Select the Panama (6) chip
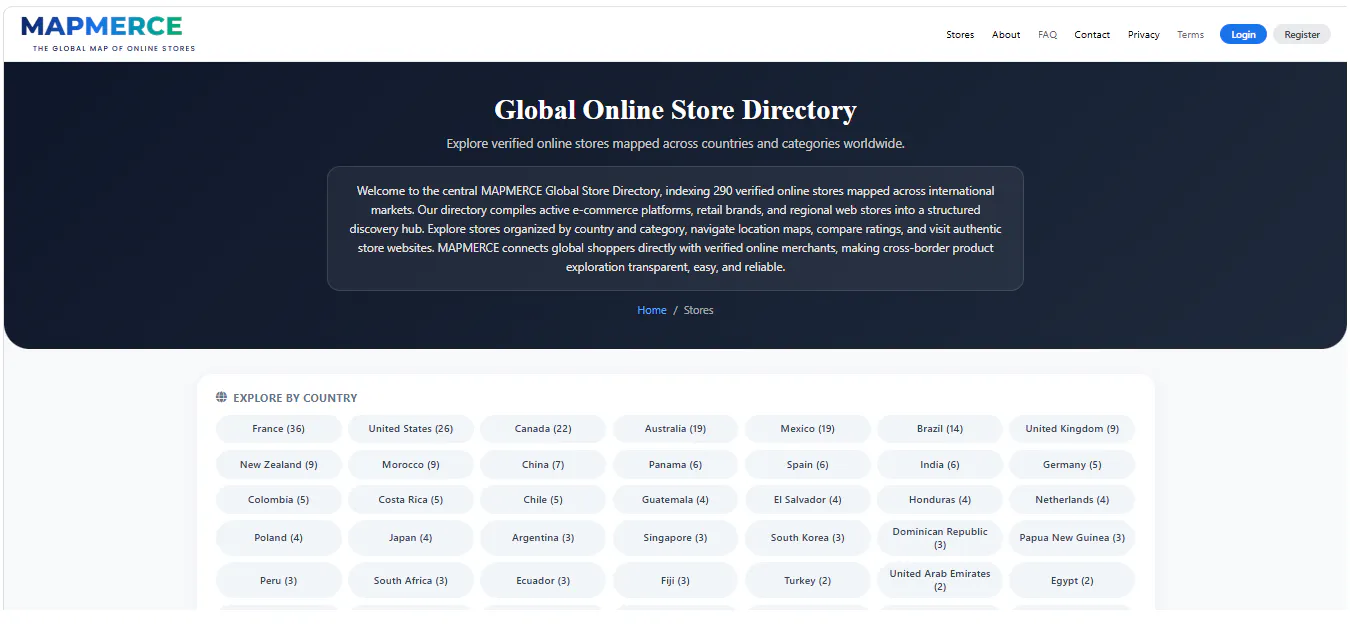This screenshot has height=634, width=1350. pos(675,464)
